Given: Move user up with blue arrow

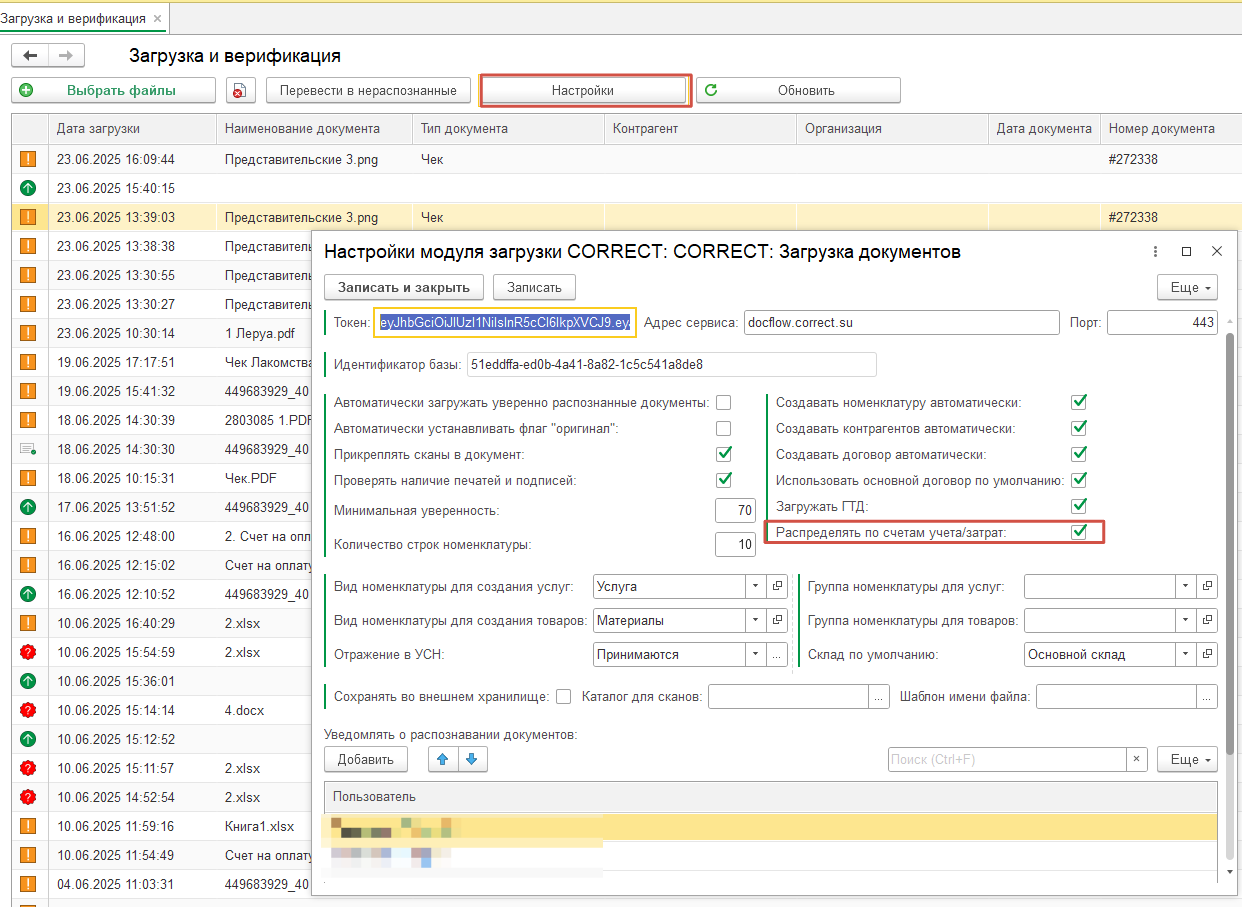Looking at the screenshot, I should point(442,759).
